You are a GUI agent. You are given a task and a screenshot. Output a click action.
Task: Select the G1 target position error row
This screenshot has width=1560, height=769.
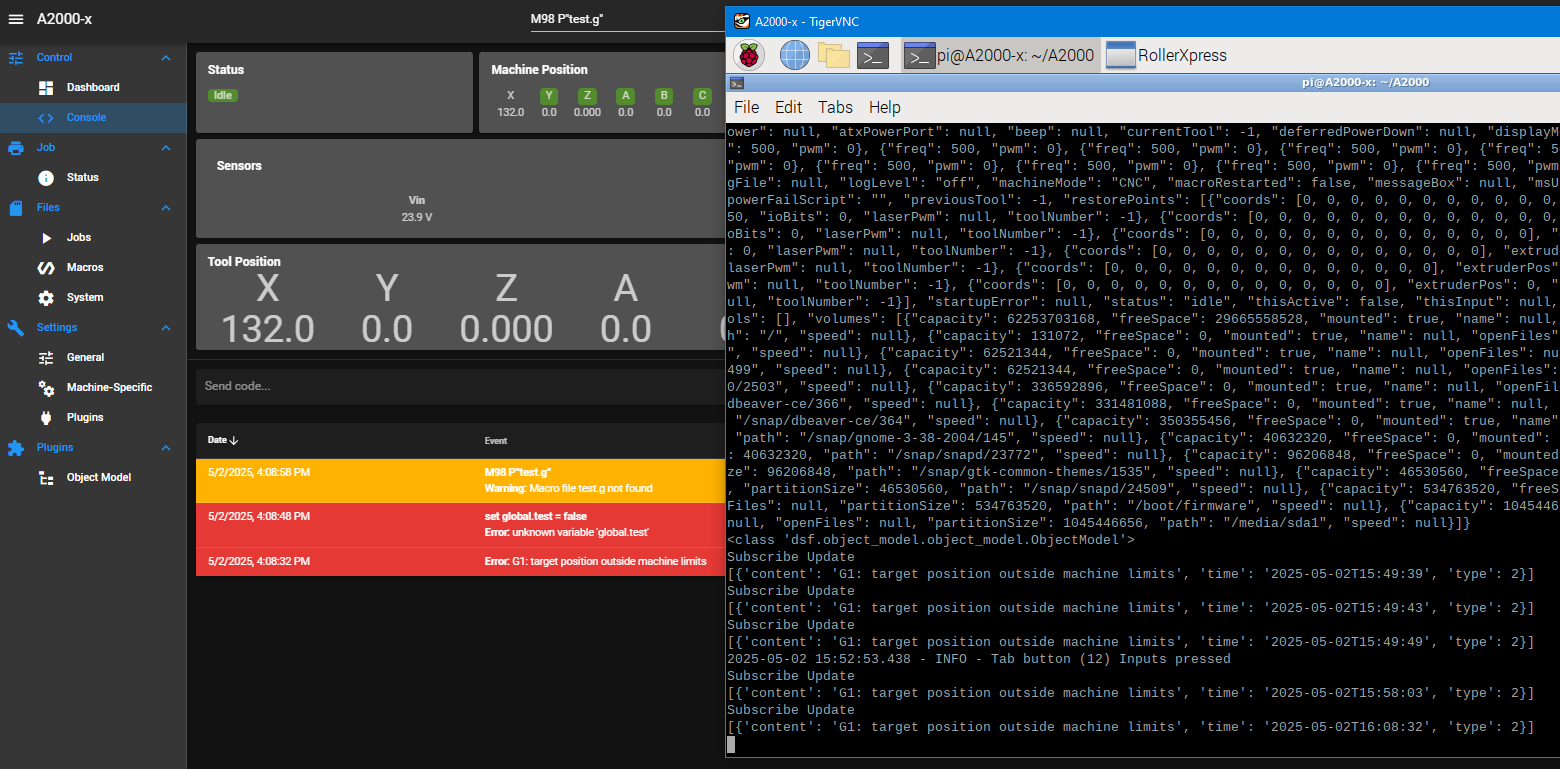[x=460, y=561]
